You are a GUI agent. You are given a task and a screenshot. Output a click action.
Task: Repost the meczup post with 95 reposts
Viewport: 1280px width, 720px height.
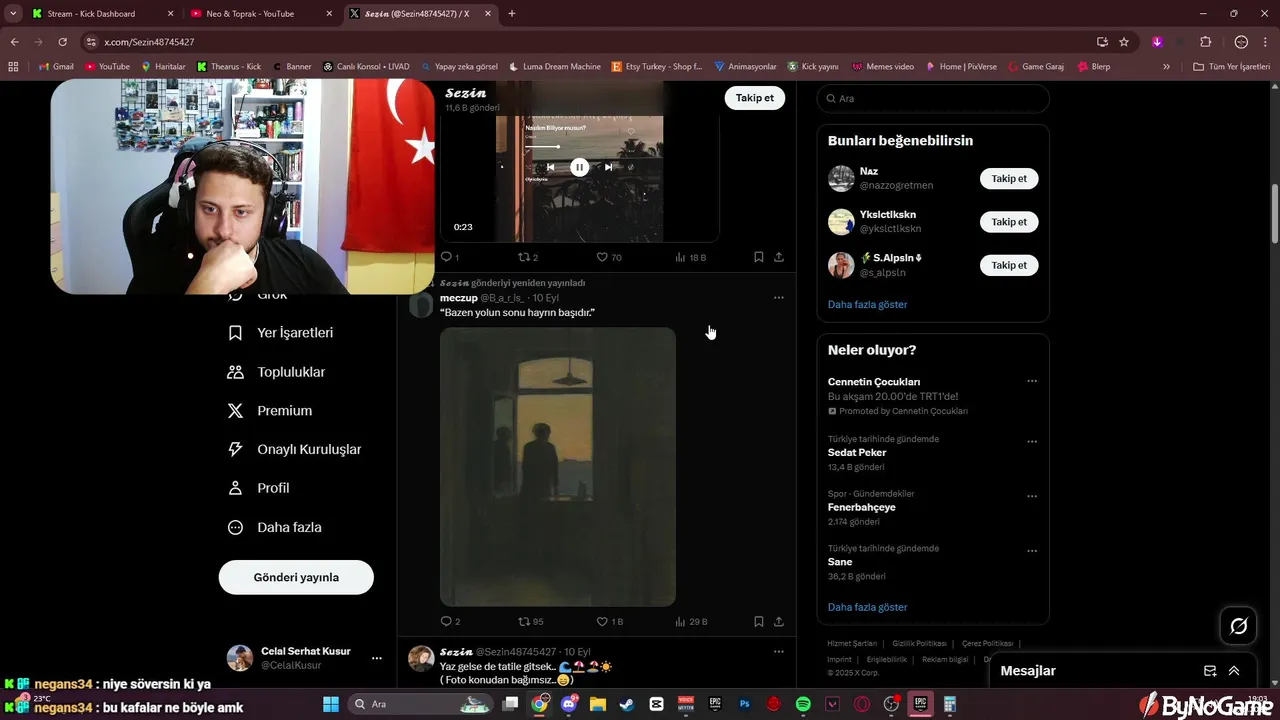[530, 621]
